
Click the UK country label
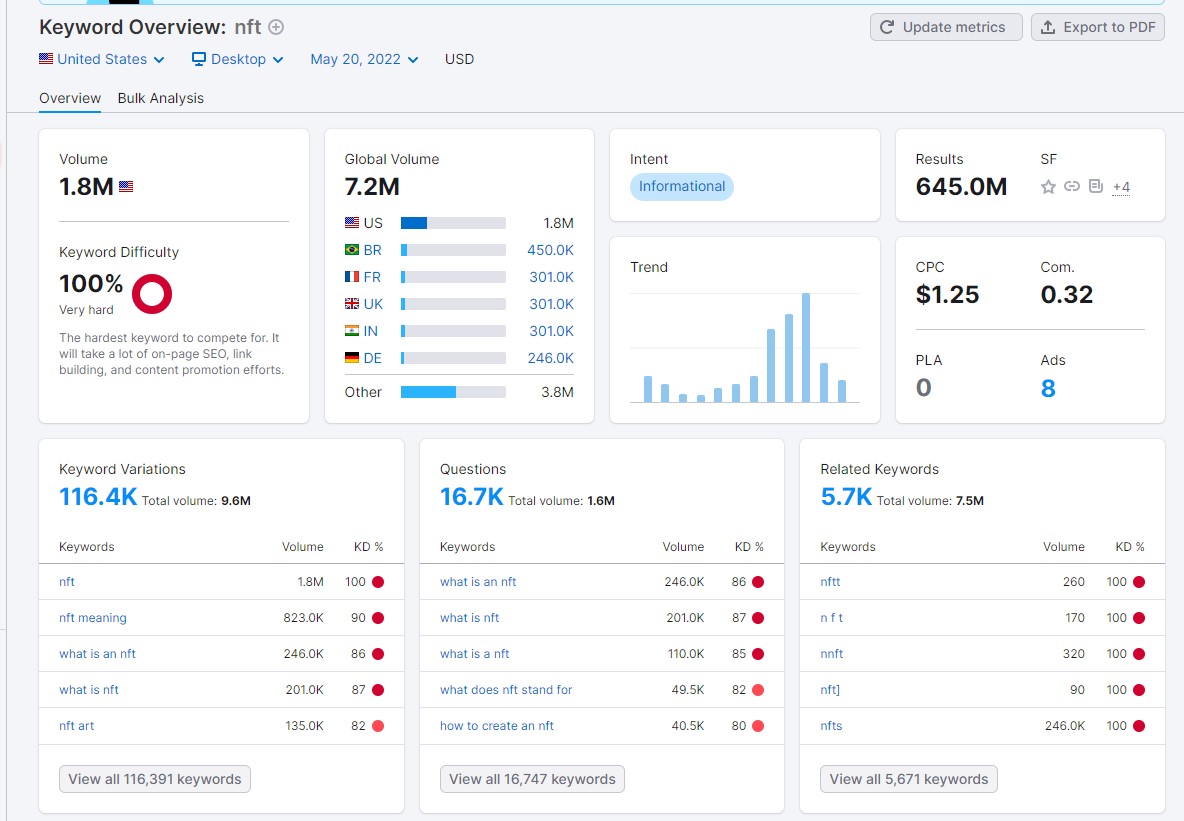pyautogui.click(x=373, y=304)
